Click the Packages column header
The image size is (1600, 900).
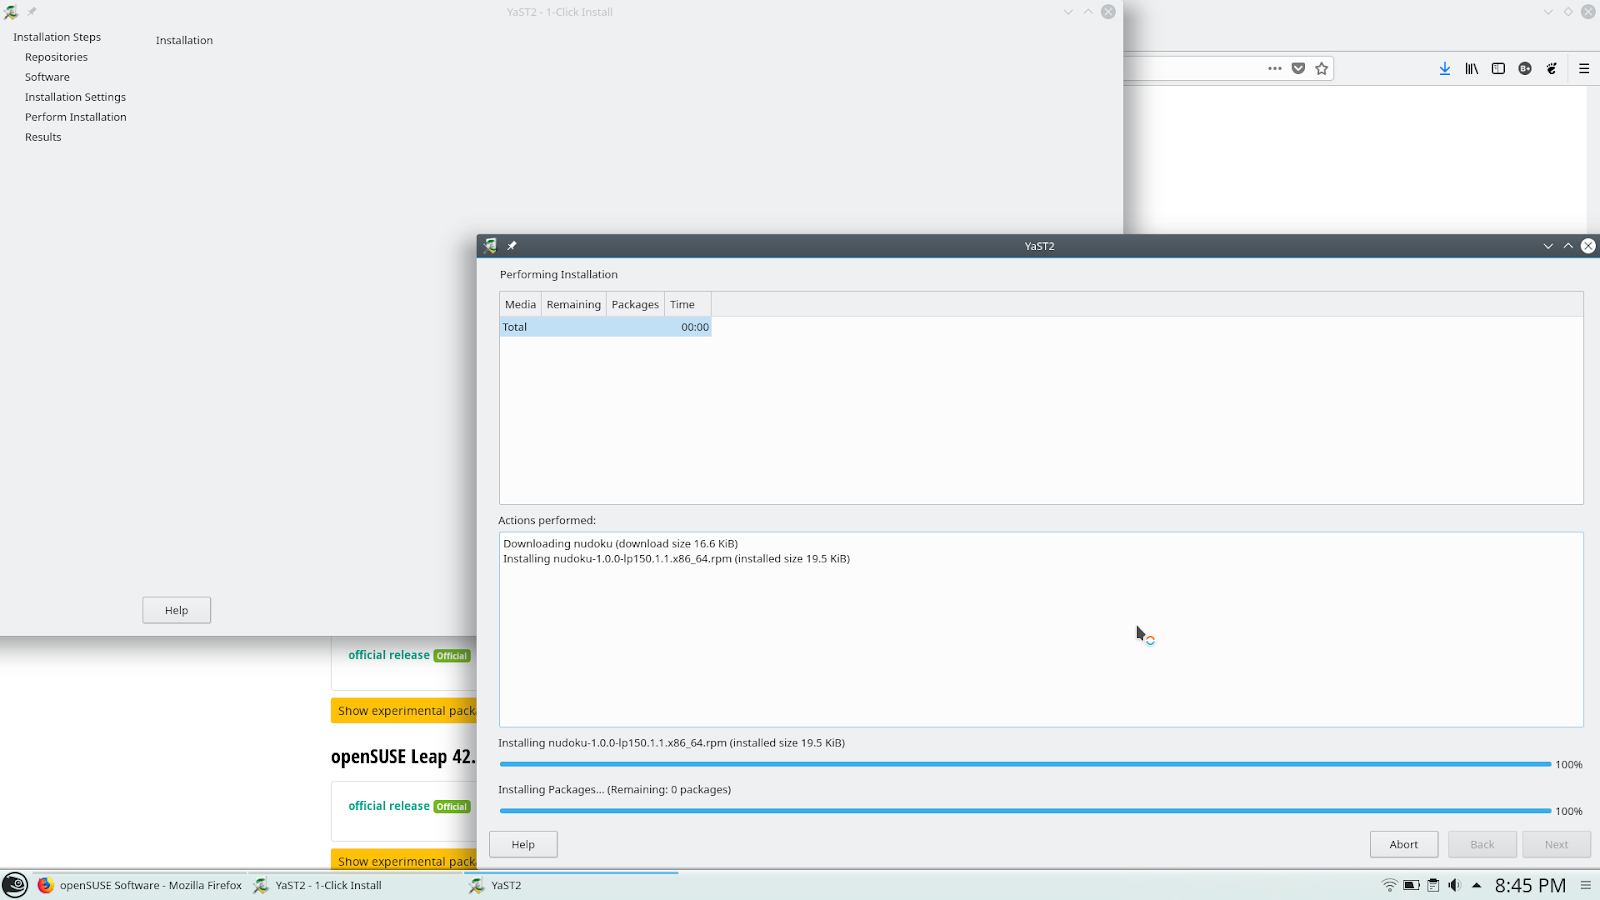(x=635, y=304)
